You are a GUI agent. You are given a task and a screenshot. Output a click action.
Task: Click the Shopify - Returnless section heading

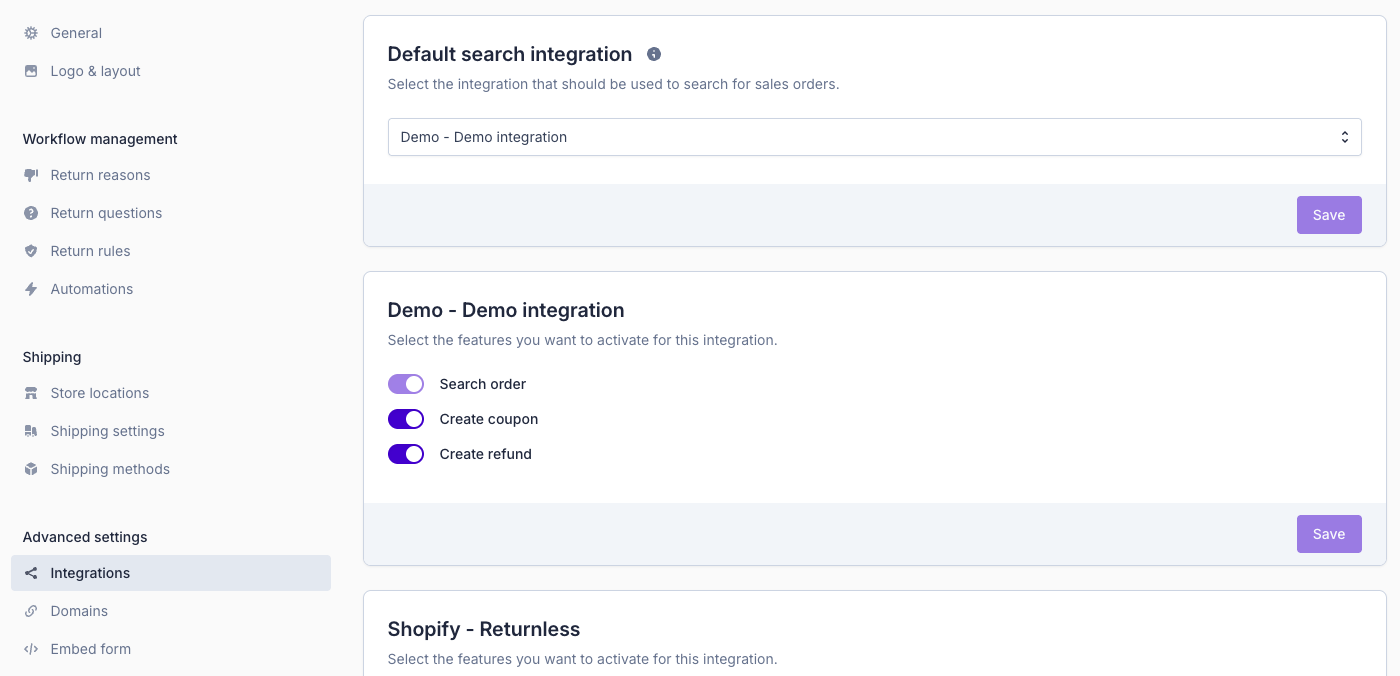pyautogui.click(x=484, y=629)
